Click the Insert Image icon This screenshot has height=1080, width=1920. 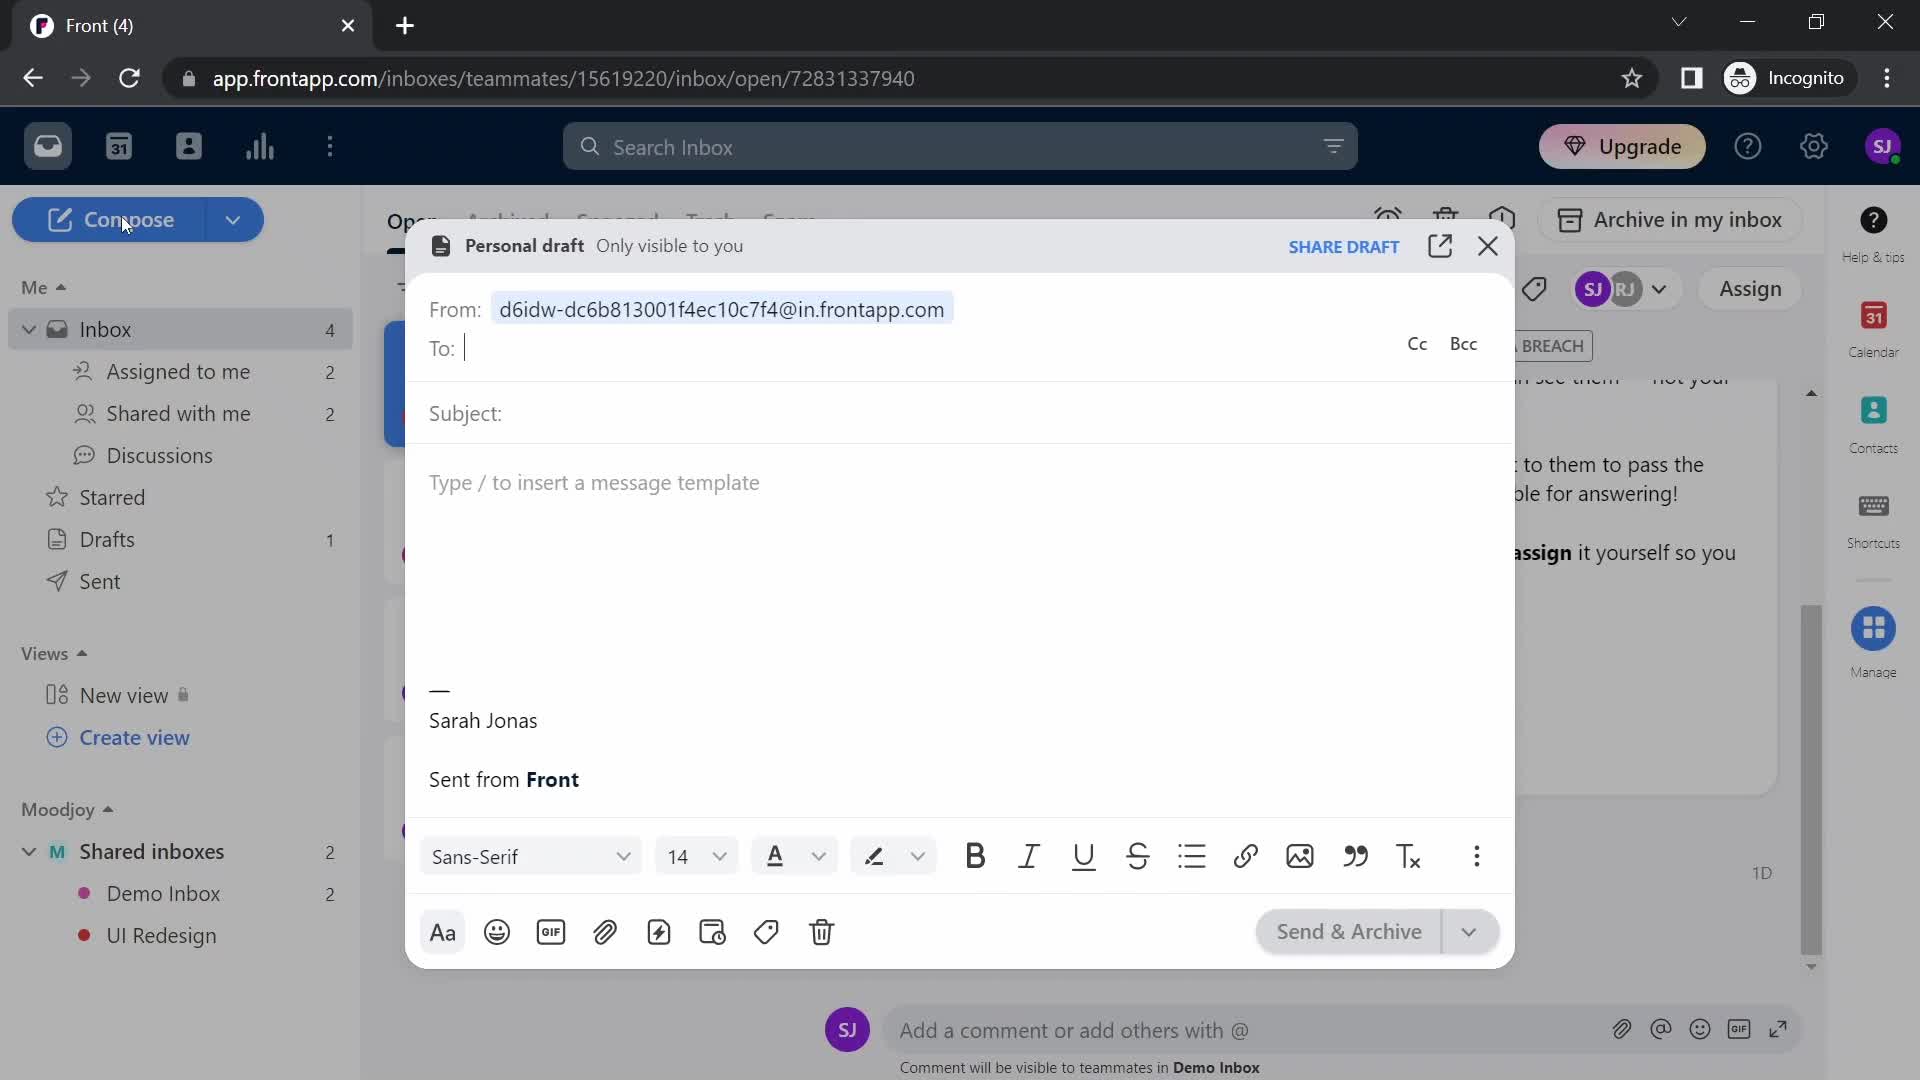tap(1299, 856)
